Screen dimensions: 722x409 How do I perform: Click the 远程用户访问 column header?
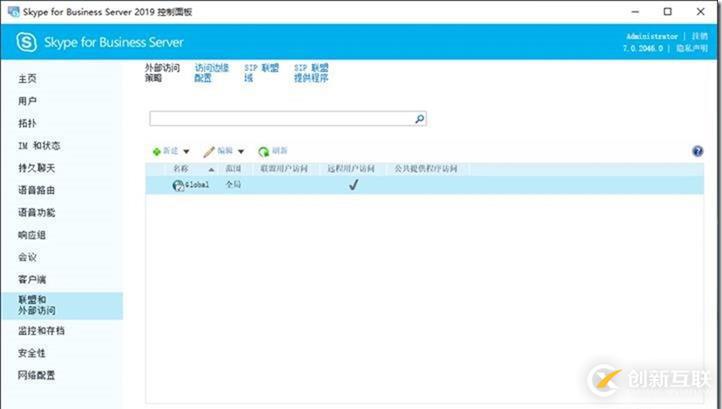tap(351, 169)
